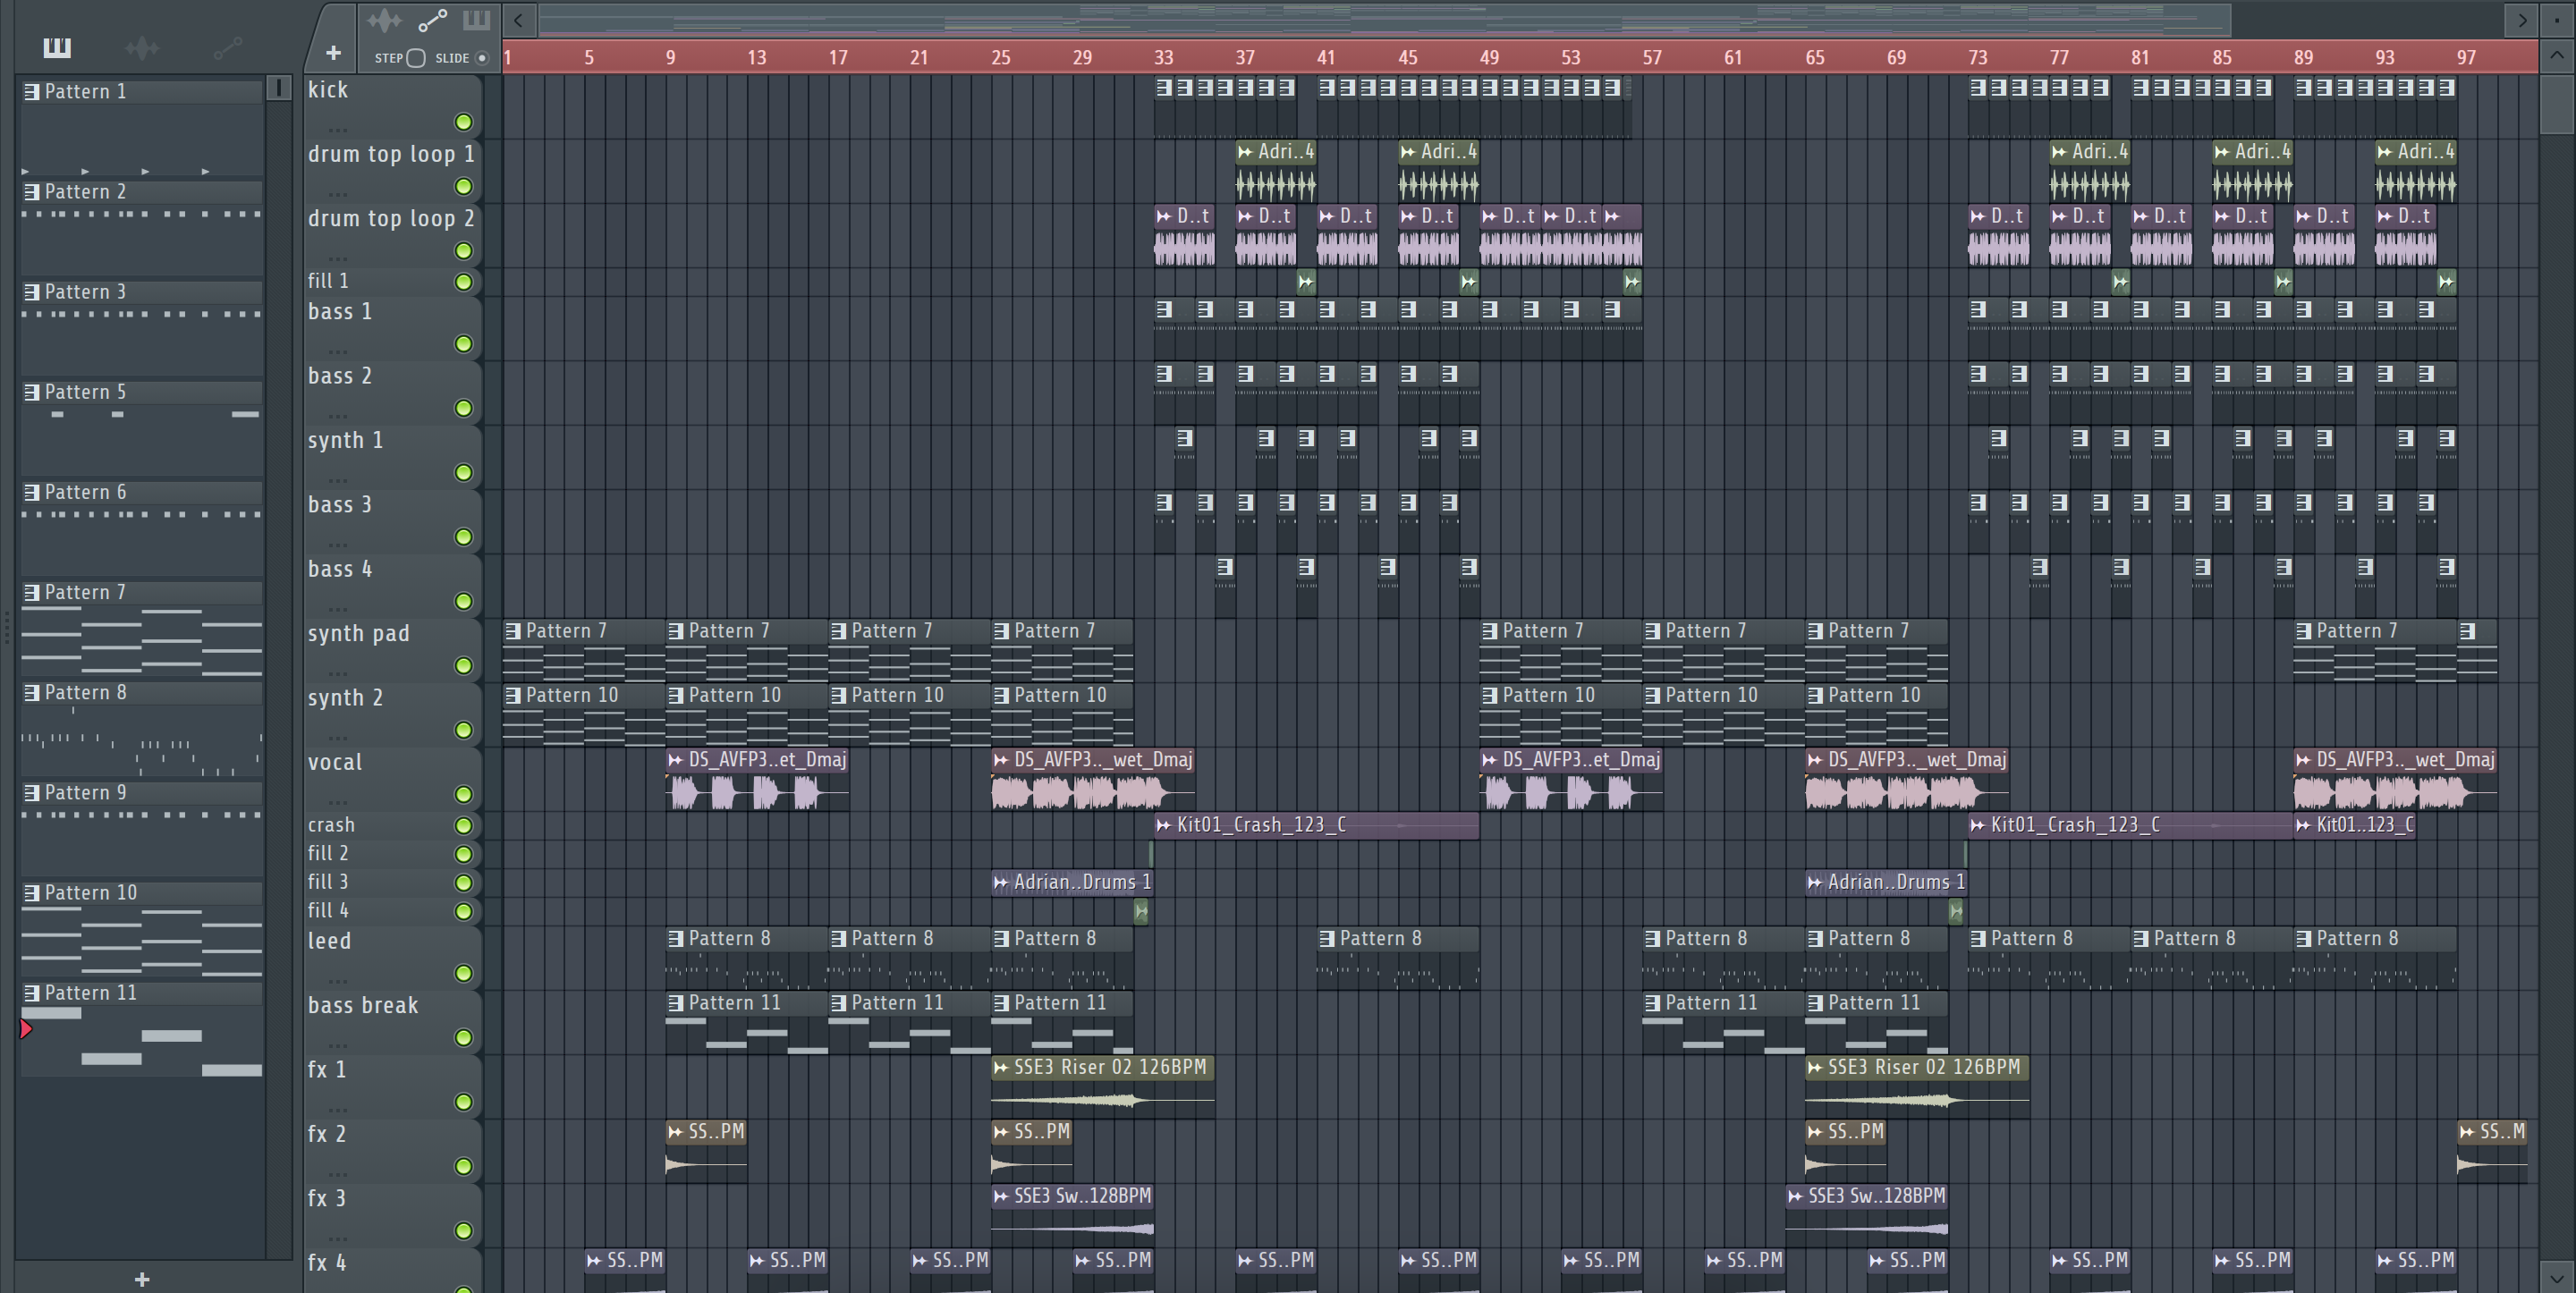
Task: Mute the bass 2 track
Action: point(464,408)
